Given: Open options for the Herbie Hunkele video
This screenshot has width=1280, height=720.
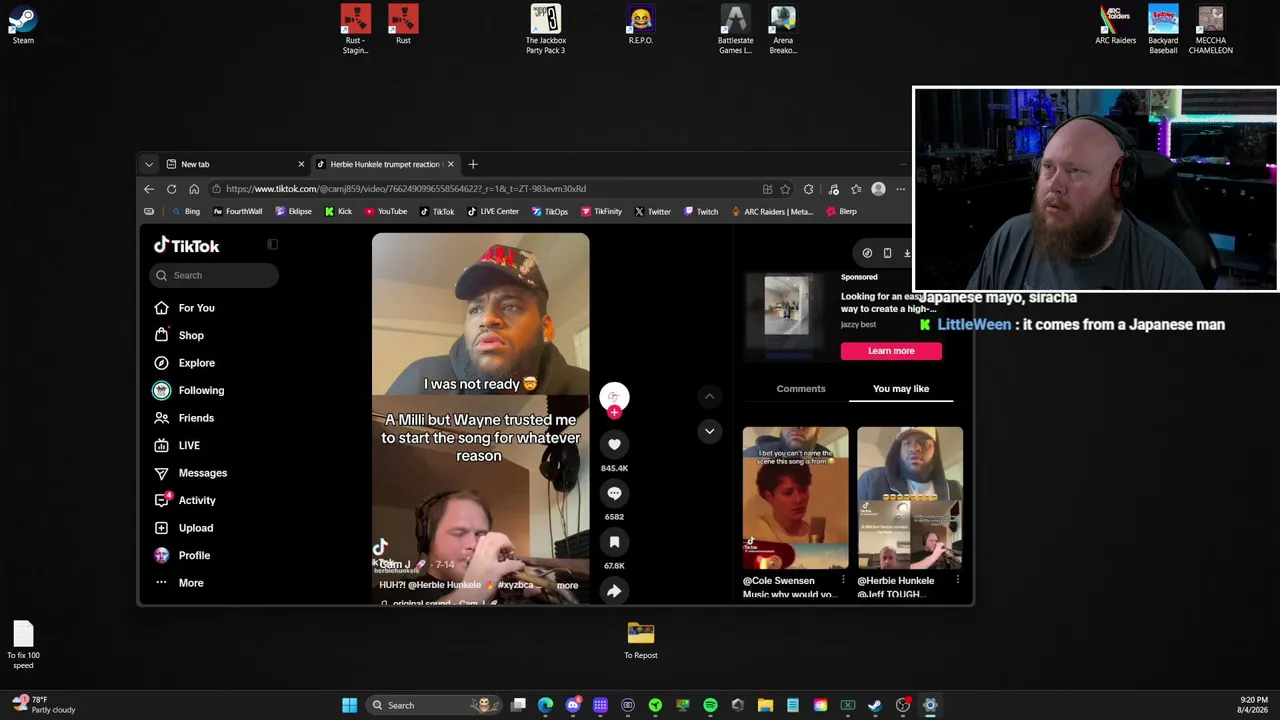Looking at the screenshot, I should click(x=957, y=580).
